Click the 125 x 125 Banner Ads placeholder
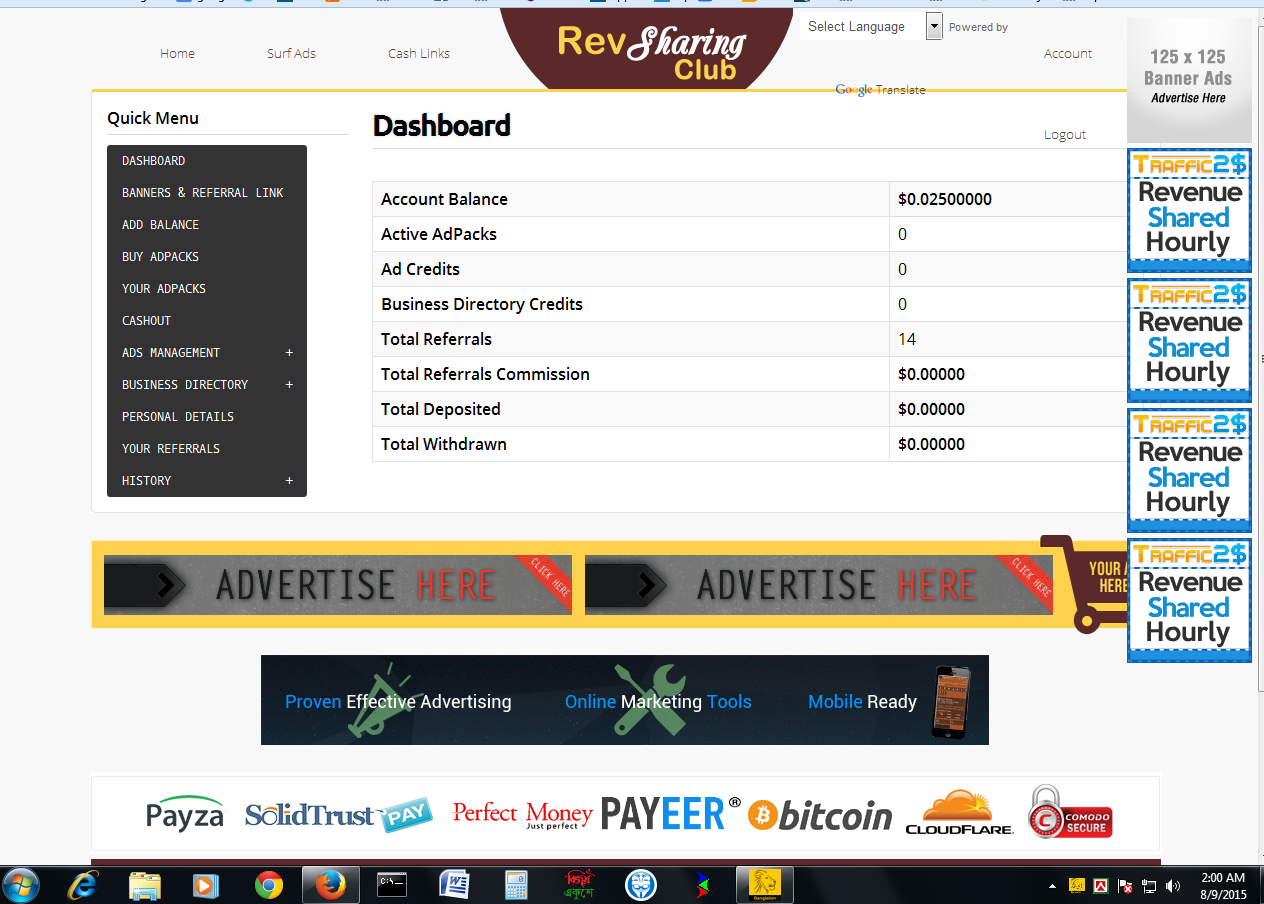The image size is (1264, 904). tap(1188, 80)
